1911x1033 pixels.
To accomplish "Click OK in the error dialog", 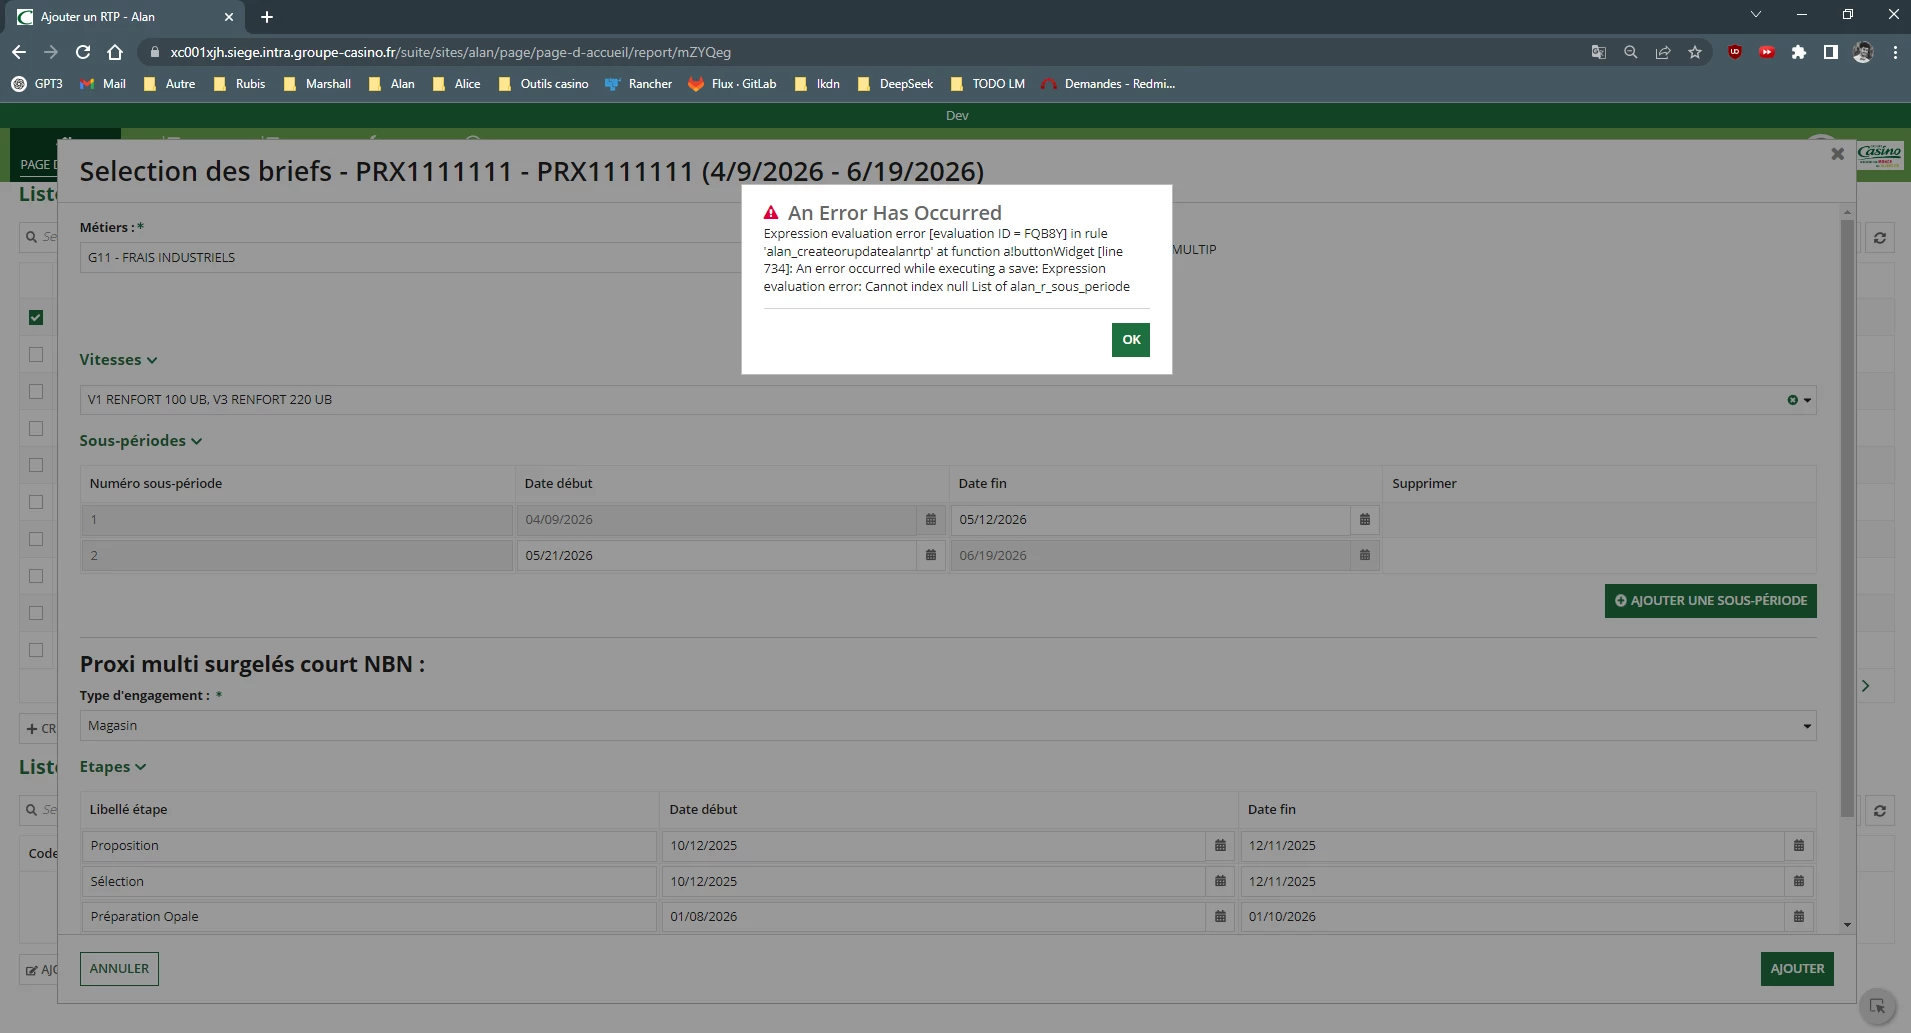I will [1130, 340].
